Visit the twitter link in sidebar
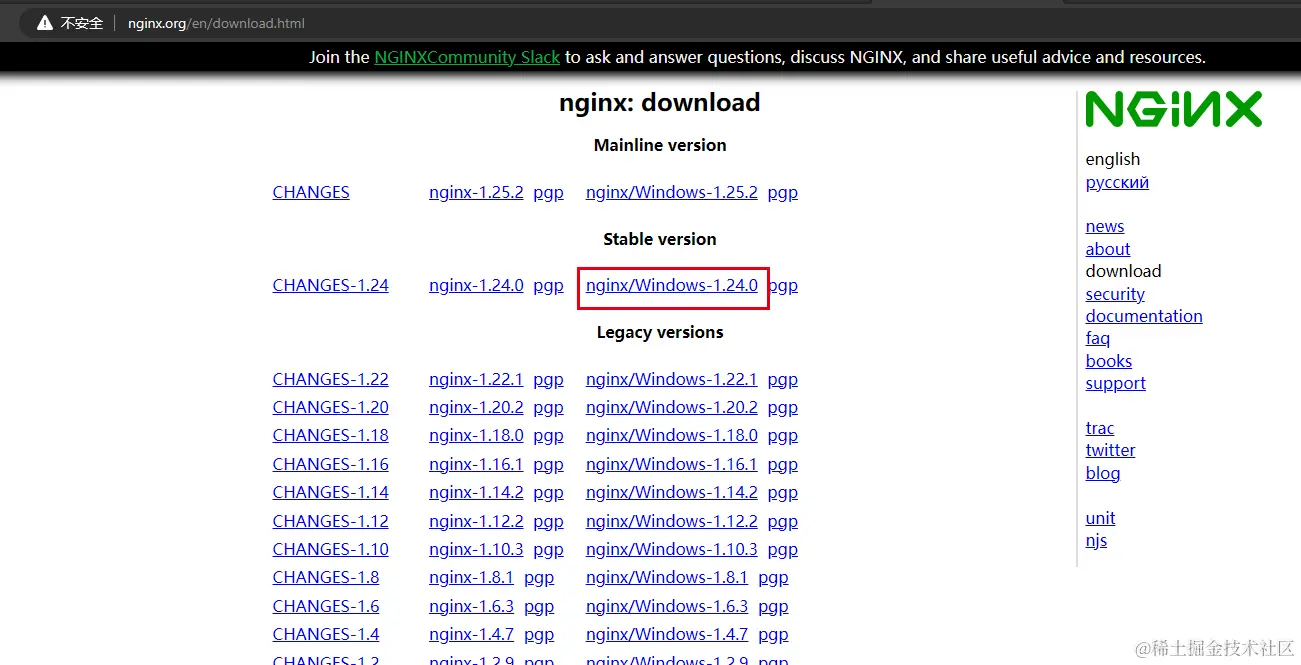 point(1111,450)
